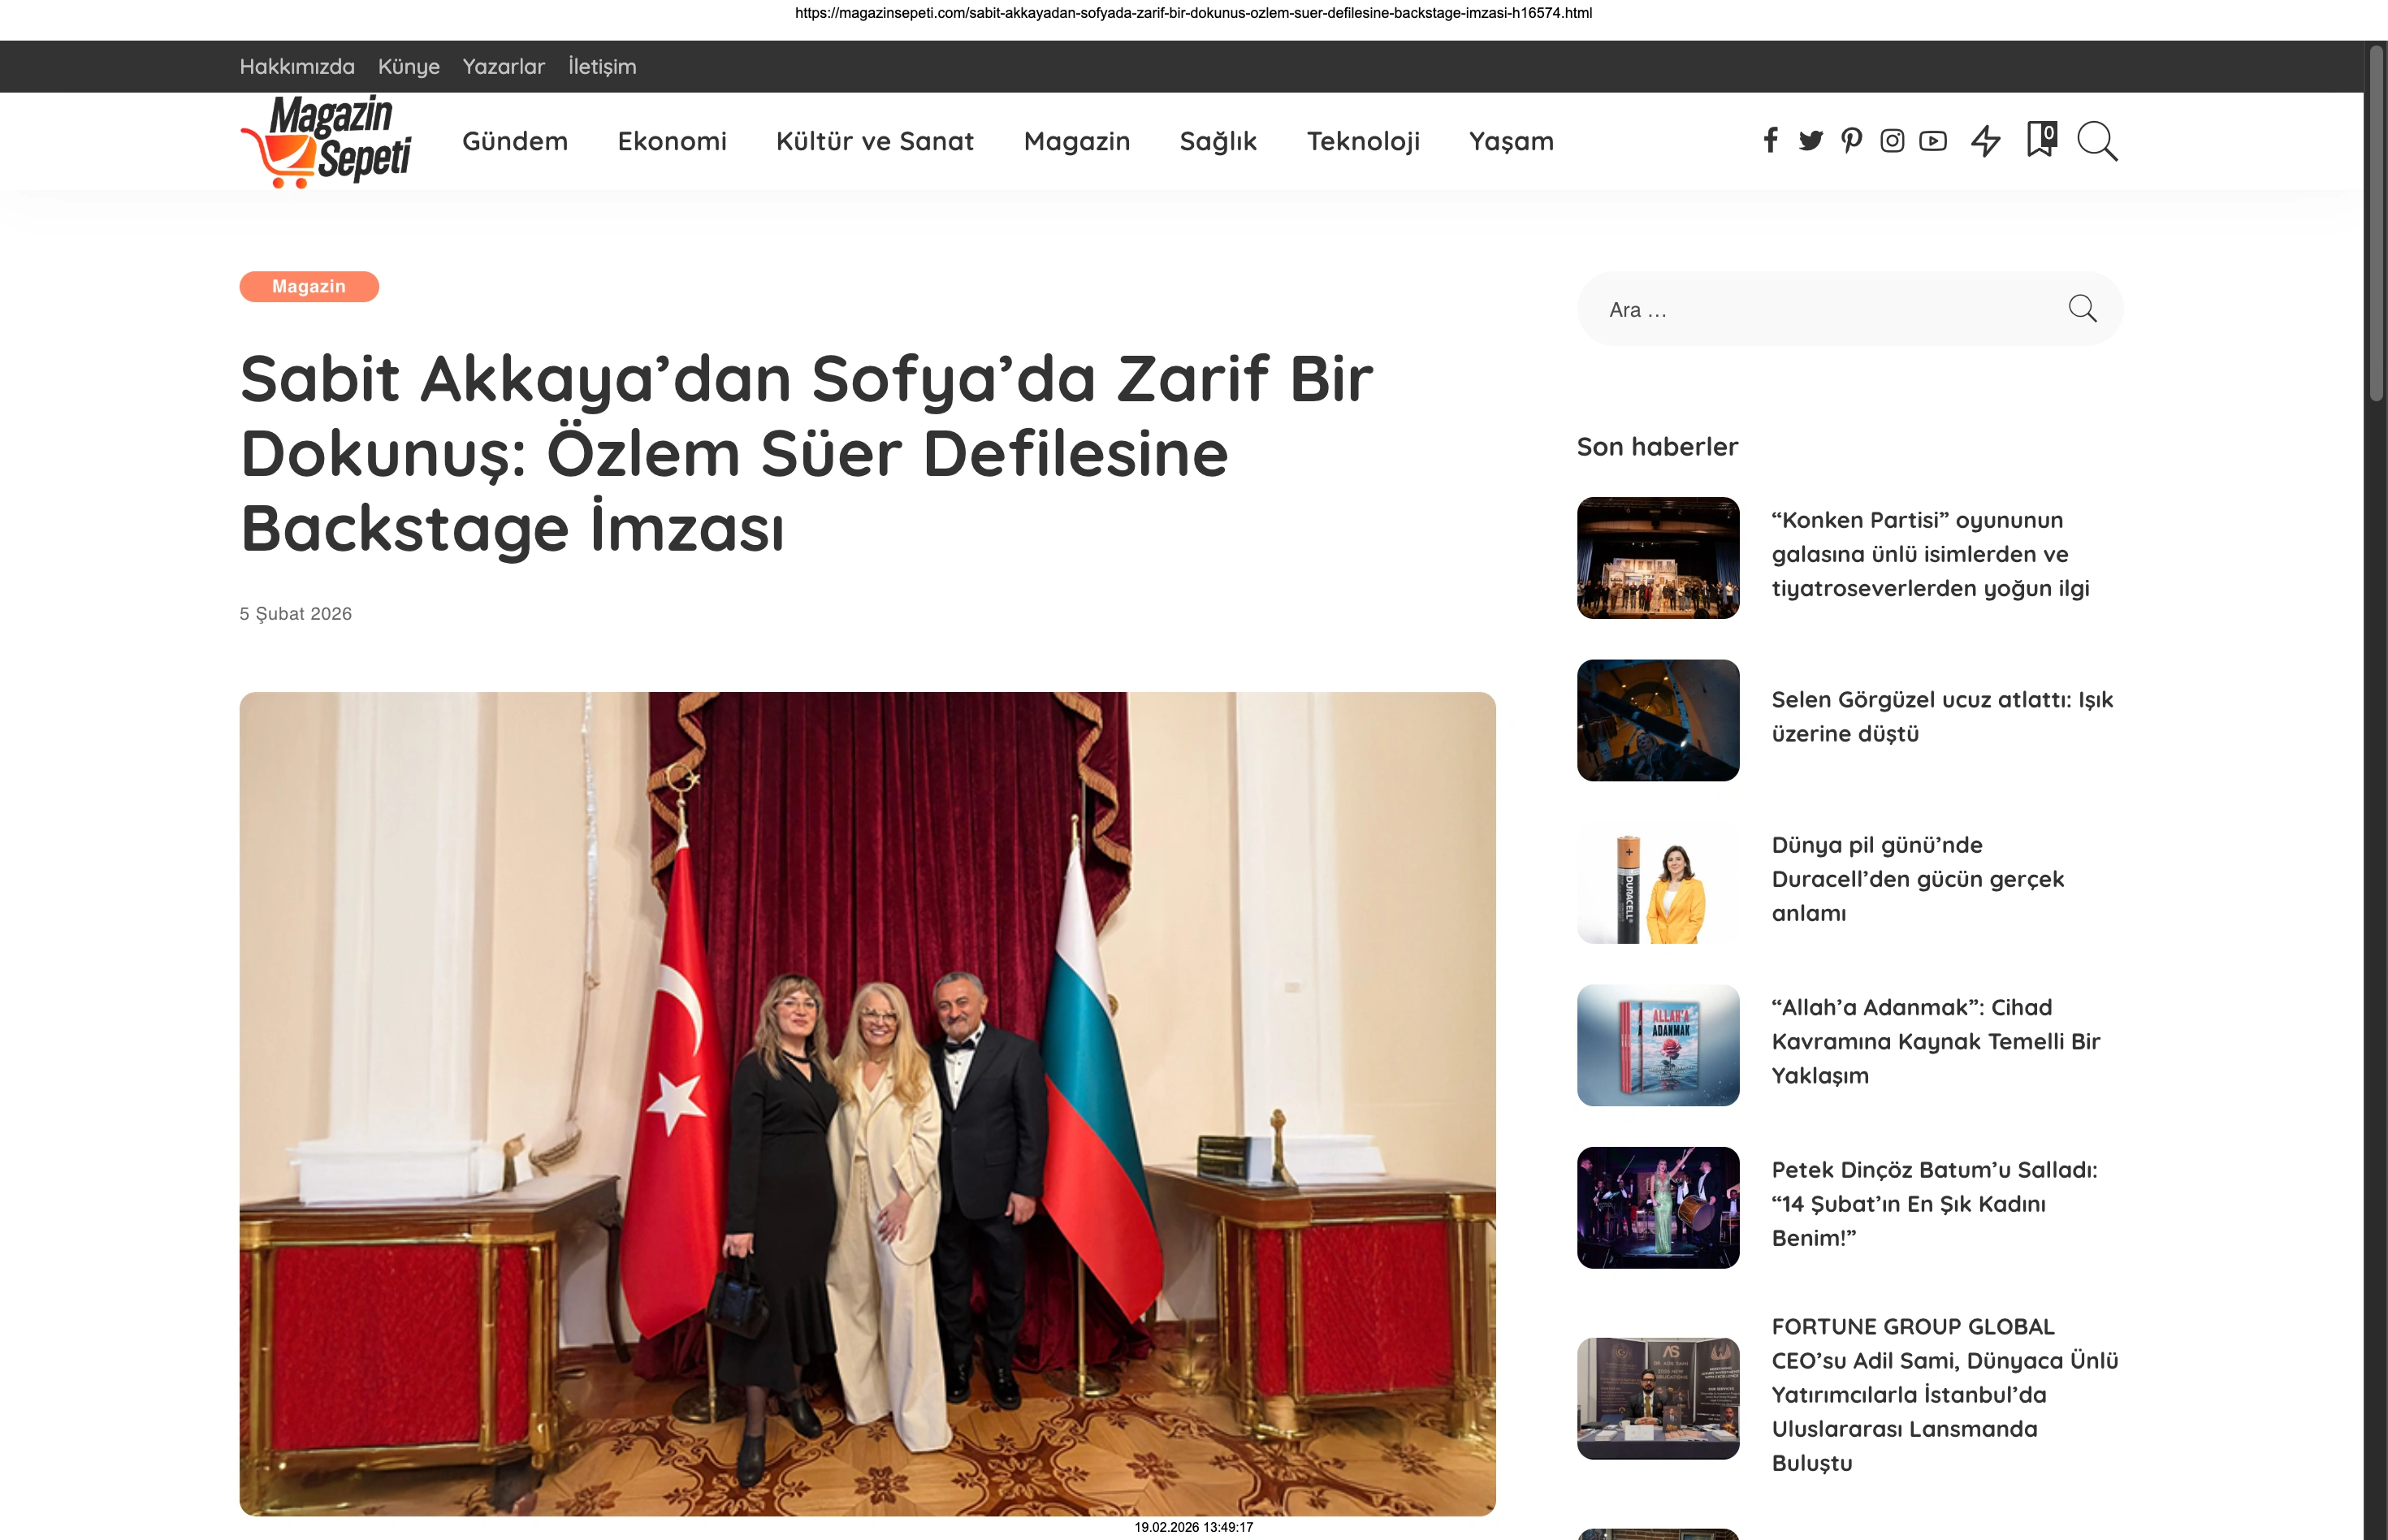Screen dimensions: 2388x1540
Task: Open the İletişim link in top bar
Action: [x=602, y=67]
